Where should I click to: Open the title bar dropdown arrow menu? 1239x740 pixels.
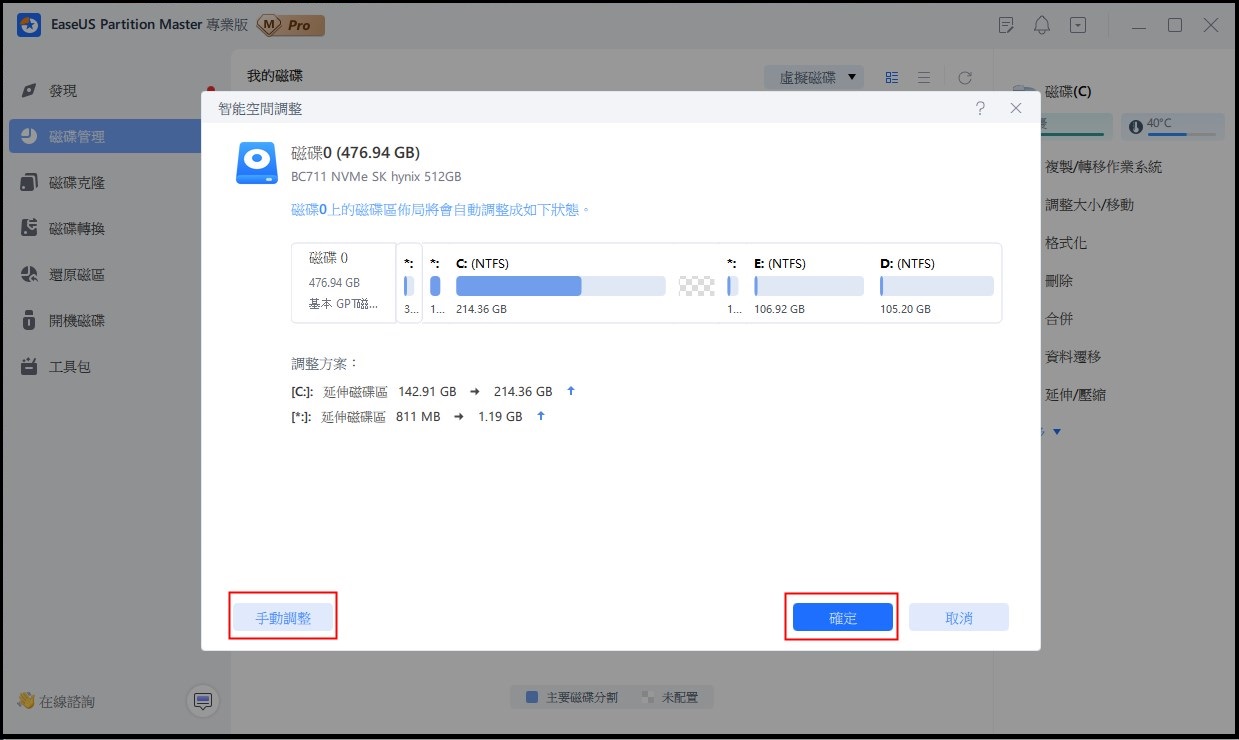tap(1077, 24)
